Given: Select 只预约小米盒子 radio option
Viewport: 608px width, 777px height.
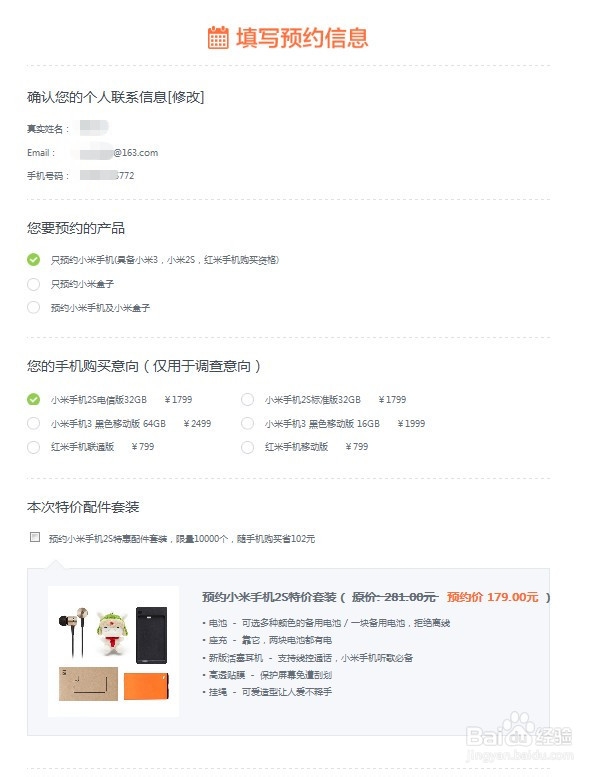Looking at the screenshot, I should pos(33,283).
